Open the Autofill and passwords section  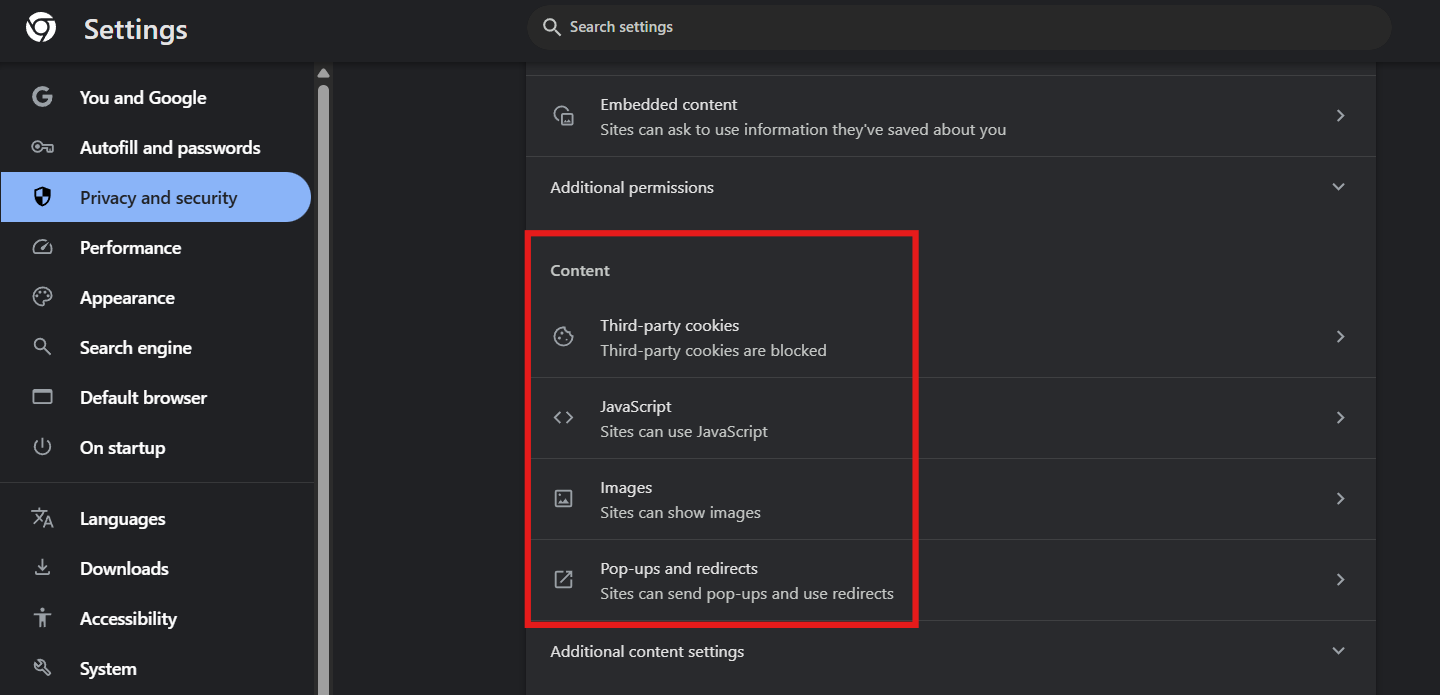tap(169, 148)
